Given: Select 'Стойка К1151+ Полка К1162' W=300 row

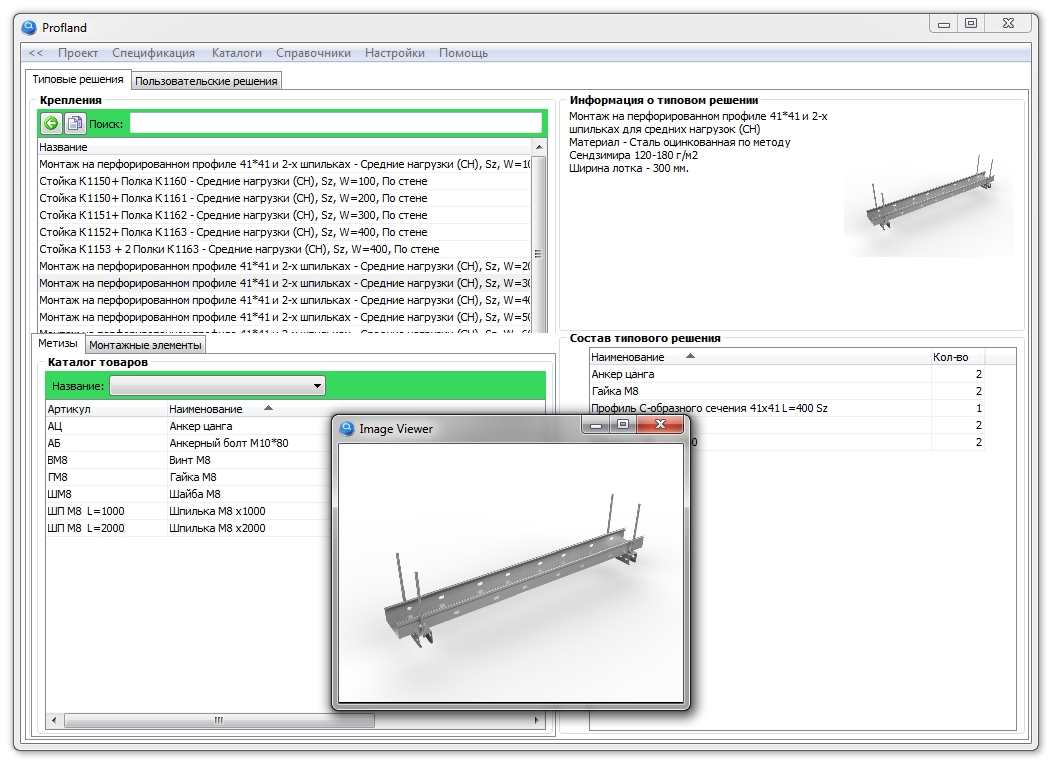Looking at the screenshot, I should (284, 215).
